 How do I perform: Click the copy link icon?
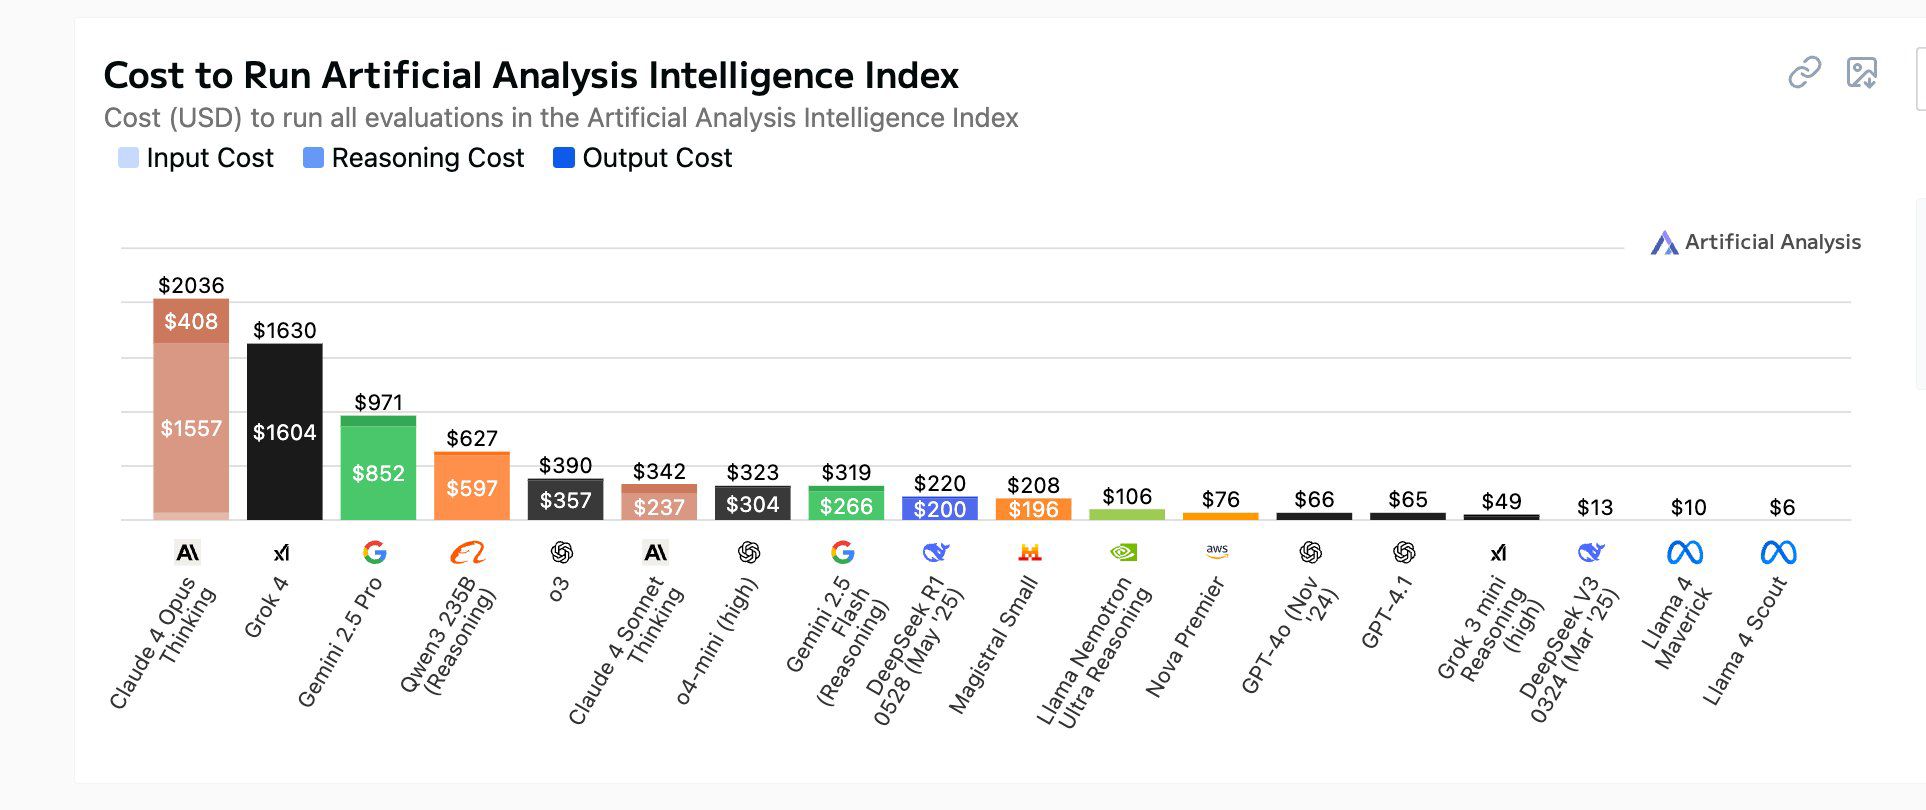(1804, 73)
